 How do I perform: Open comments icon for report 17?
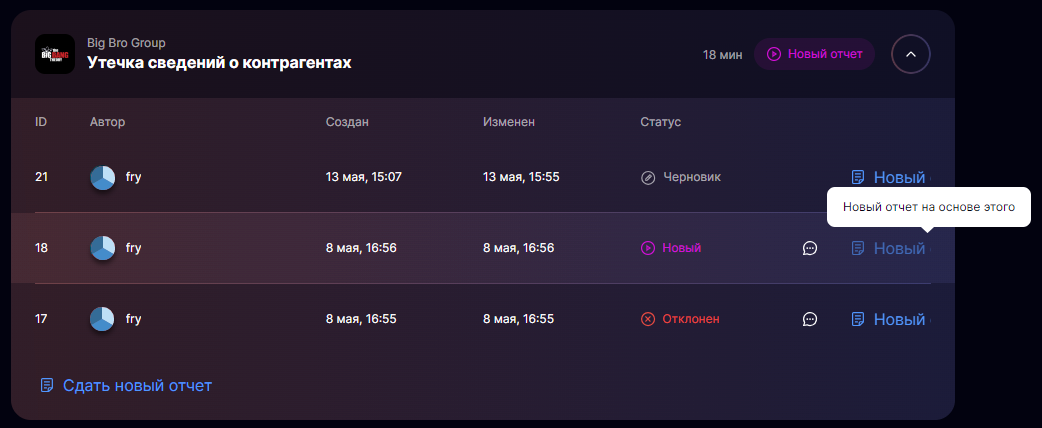(x=810, y=319)
